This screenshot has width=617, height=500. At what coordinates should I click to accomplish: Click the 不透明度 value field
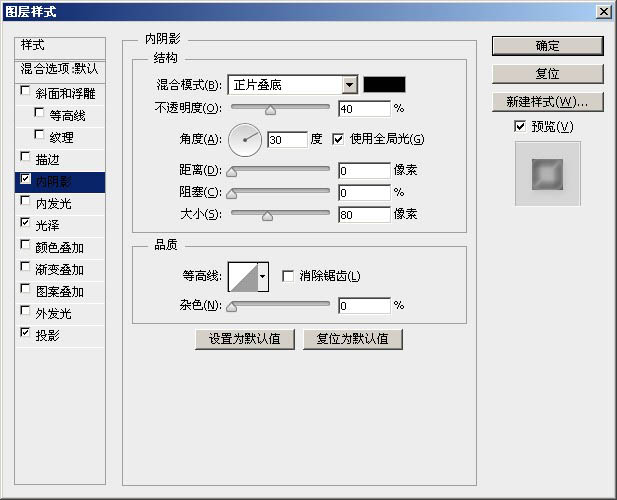pyautogui.click(x=364, y=109)
